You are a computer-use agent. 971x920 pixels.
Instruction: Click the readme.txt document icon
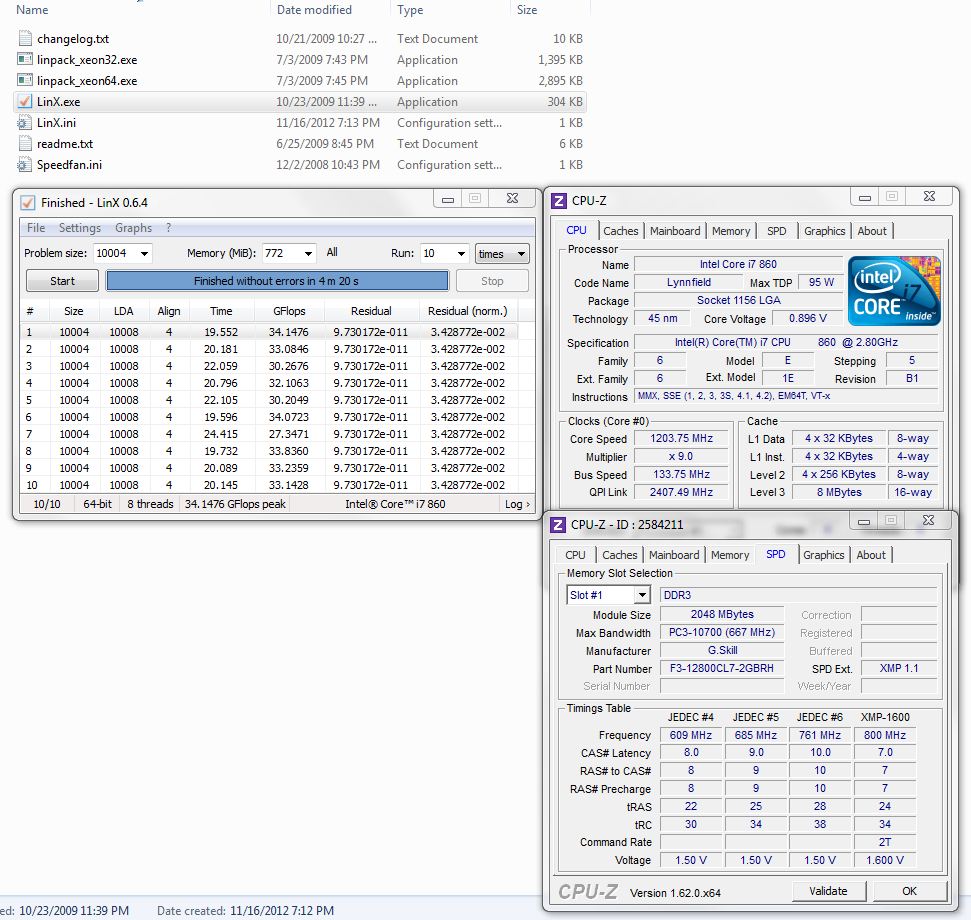(x=25, y=144)
